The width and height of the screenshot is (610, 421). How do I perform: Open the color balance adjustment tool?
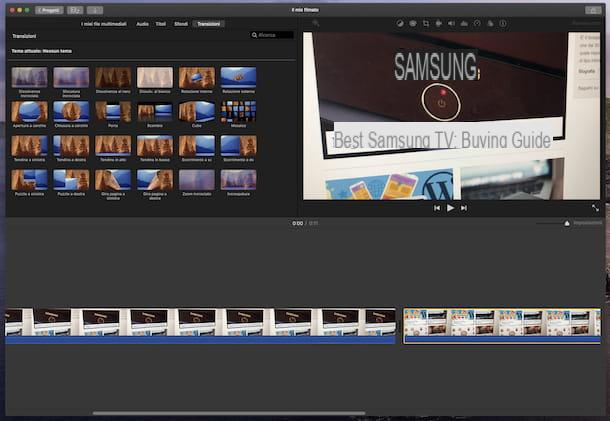point(400,24)
